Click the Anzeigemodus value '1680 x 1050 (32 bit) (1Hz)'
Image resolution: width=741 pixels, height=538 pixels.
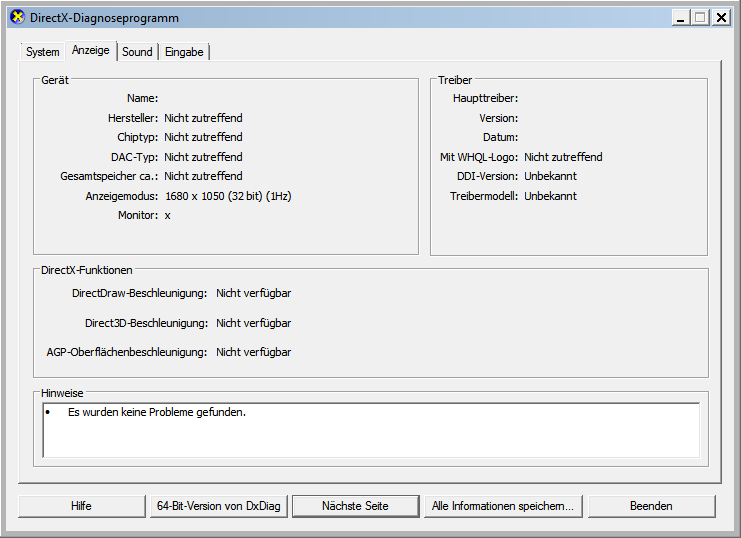click(228, 196)
